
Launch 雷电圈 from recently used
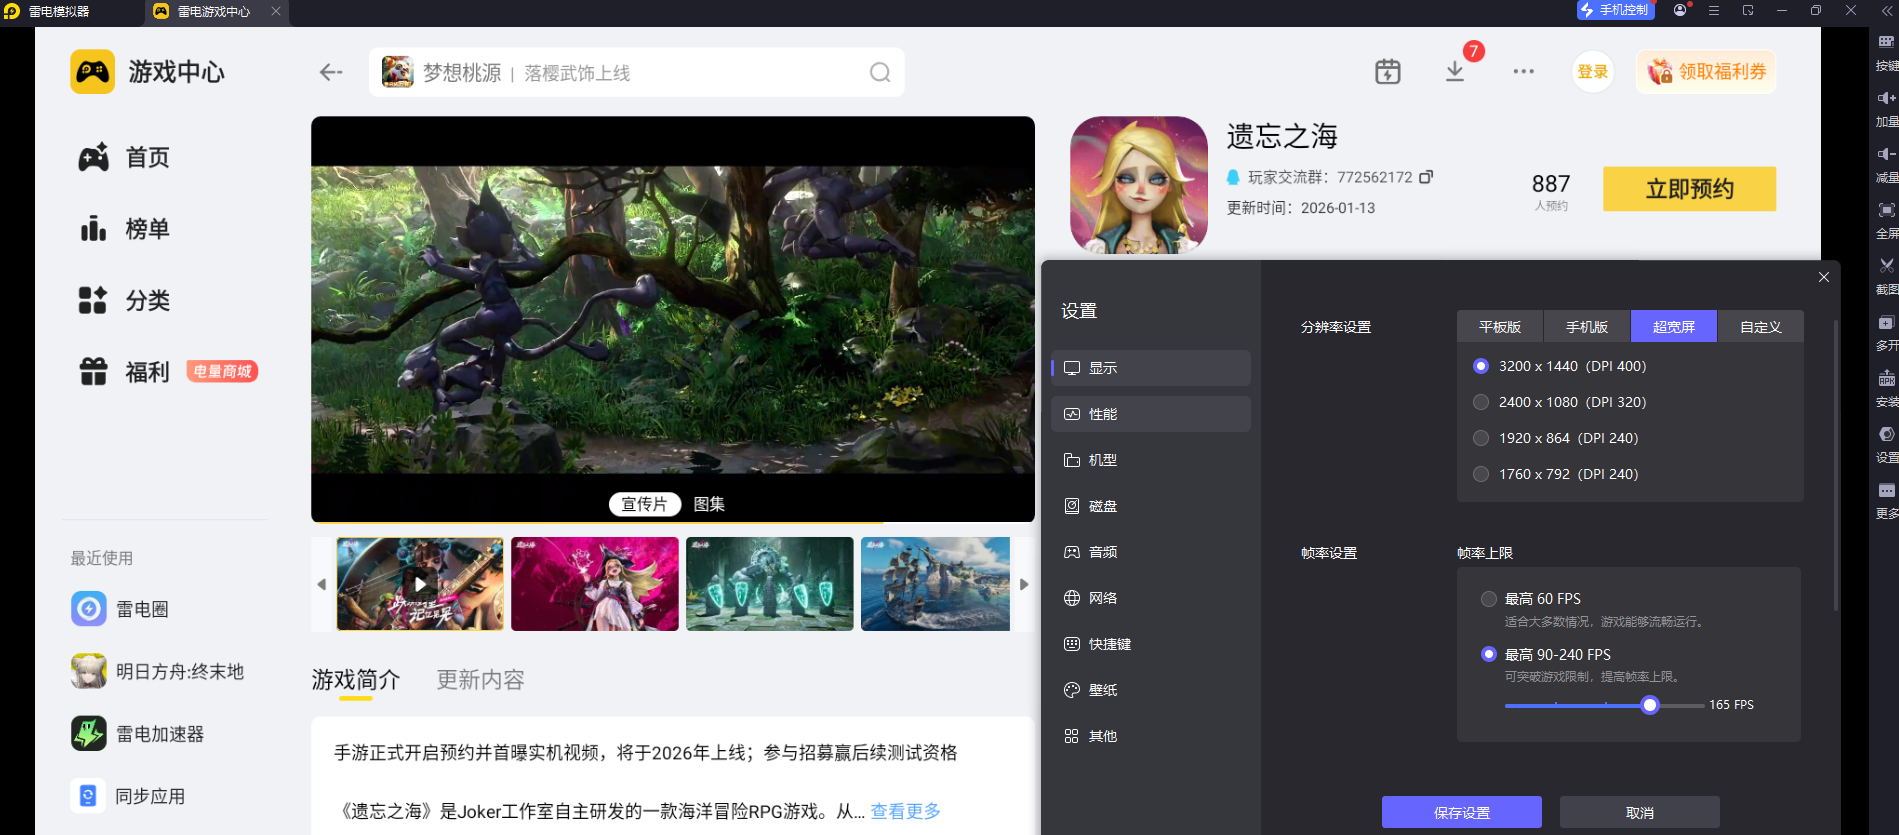[120, 609]
